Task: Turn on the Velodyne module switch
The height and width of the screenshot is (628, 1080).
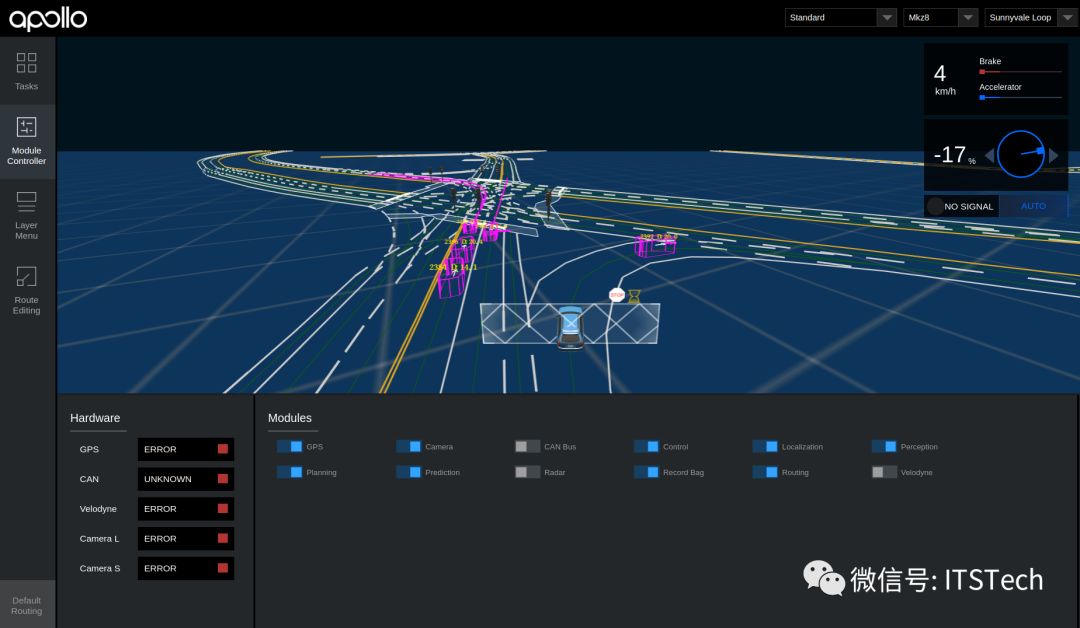Action: 884,472
